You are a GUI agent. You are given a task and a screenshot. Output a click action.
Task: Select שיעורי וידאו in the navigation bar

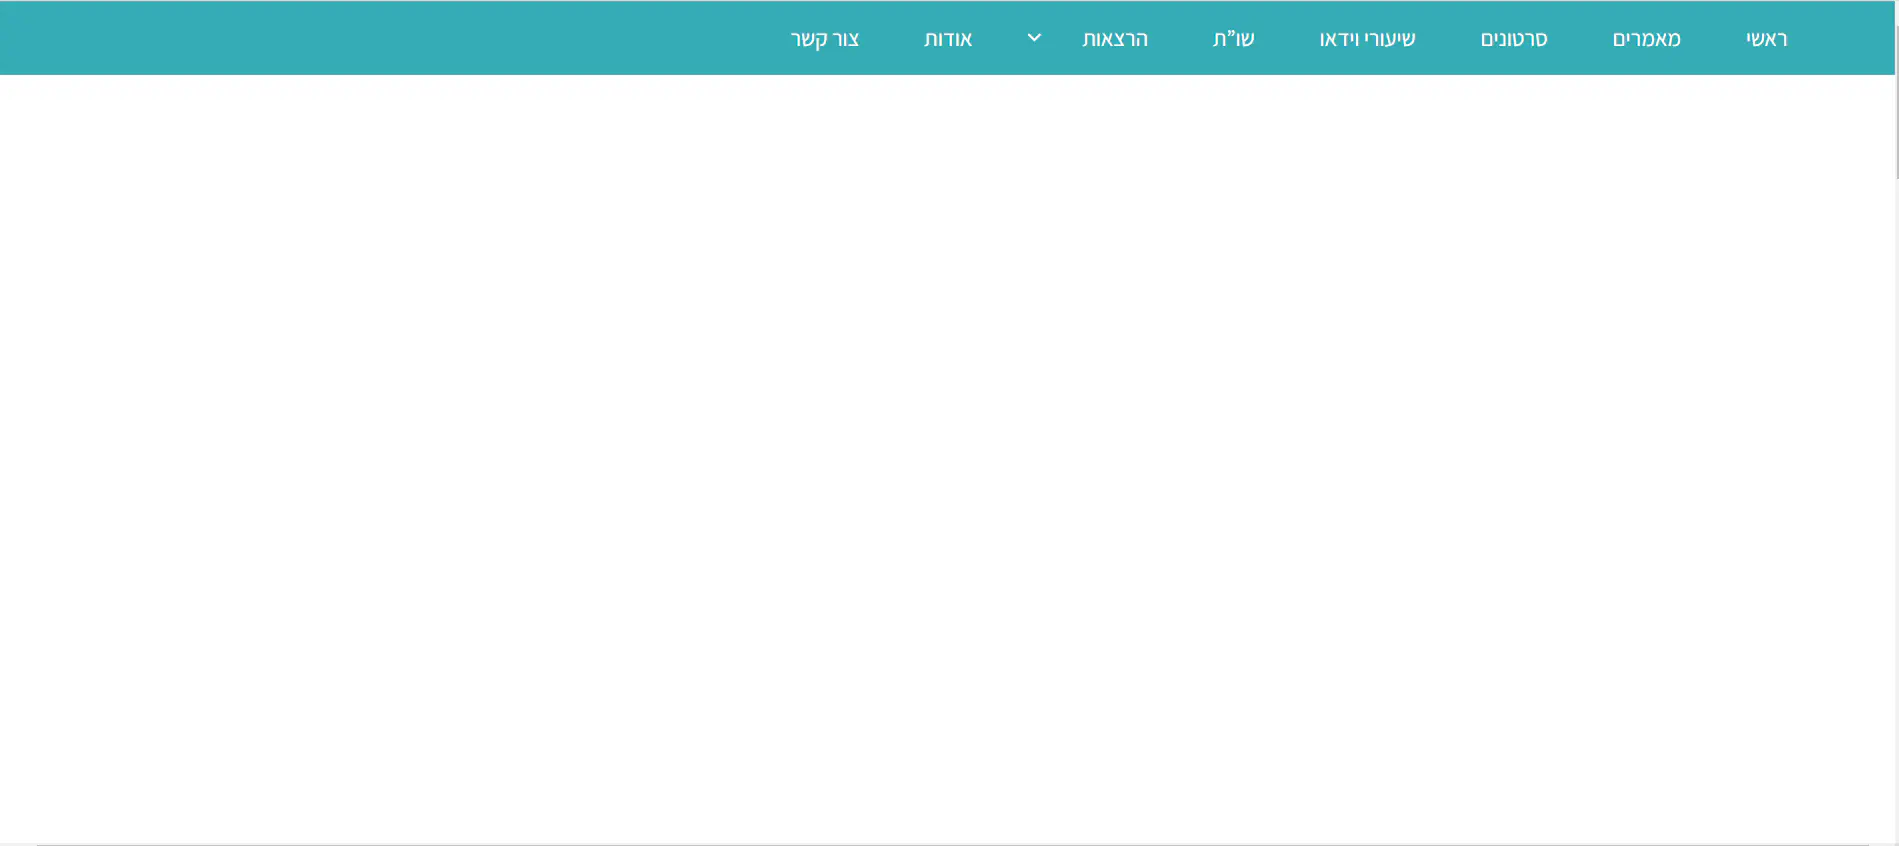[x=1367, y=39]
